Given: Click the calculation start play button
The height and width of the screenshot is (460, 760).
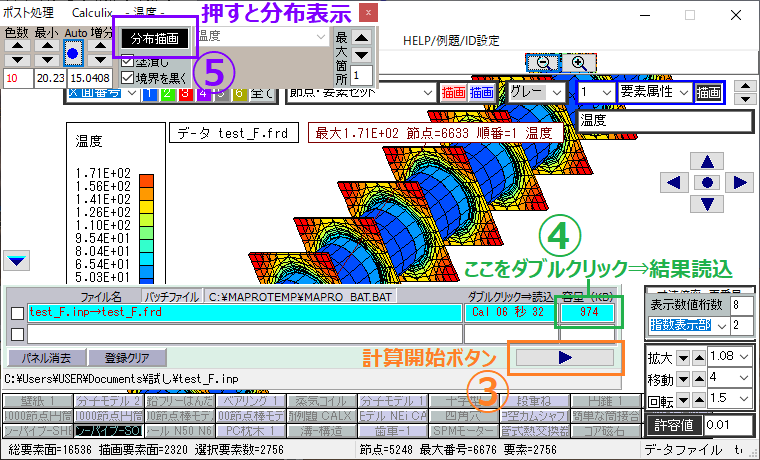Looking at the screenshot, I should 562,356.
